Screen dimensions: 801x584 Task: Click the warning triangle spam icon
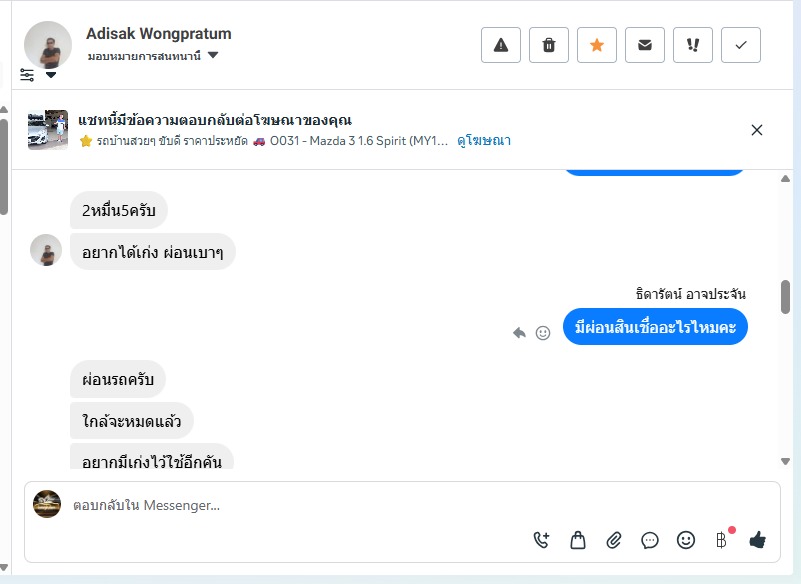(501, 45)
